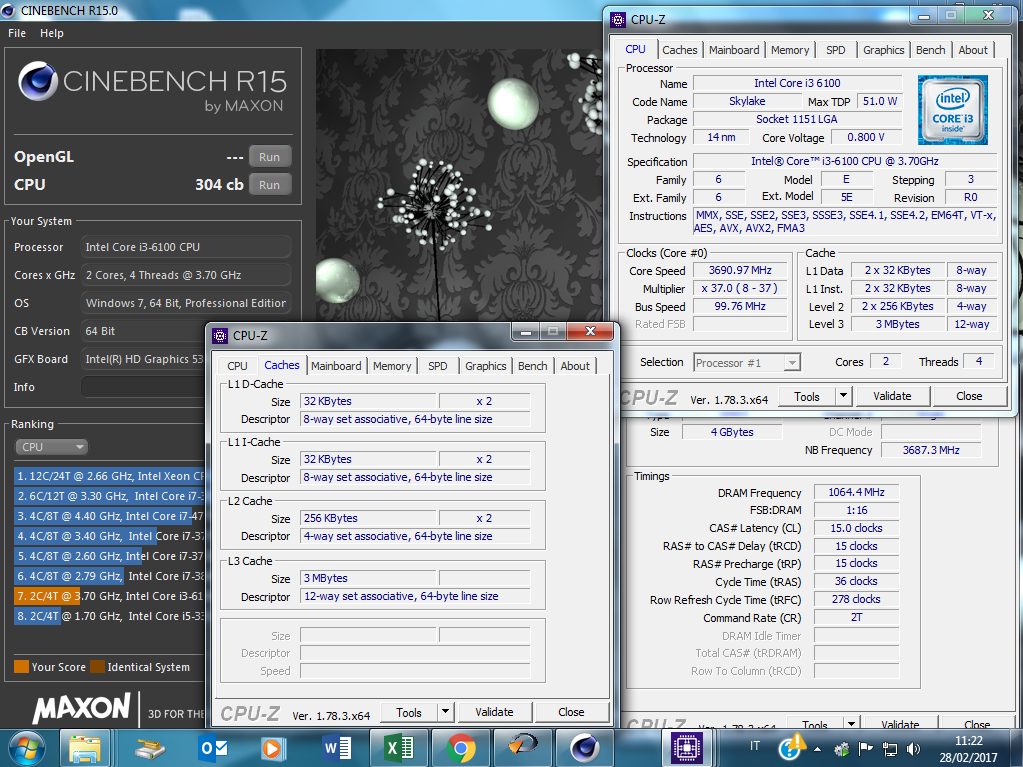
Task: Switch to Memory tab in front CPU-Z
Action: (392, 366)
